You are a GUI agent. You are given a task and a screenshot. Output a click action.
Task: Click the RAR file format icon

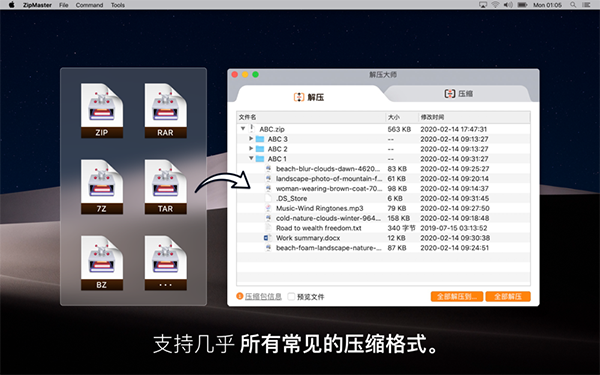pyautogui.click(x=166, y=111)
